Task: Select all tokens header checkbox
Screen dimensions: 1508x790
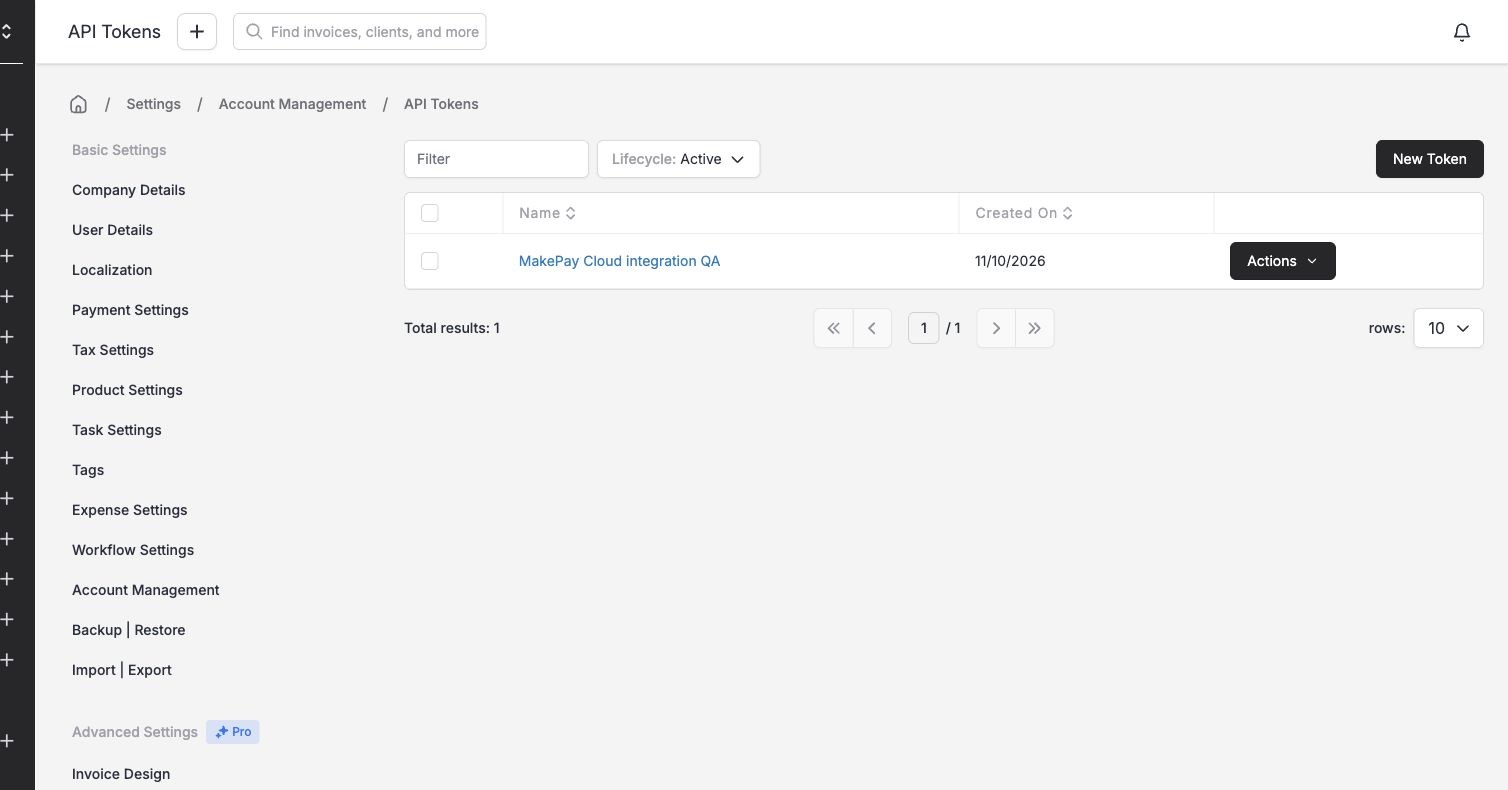Action: click(430, 213)
